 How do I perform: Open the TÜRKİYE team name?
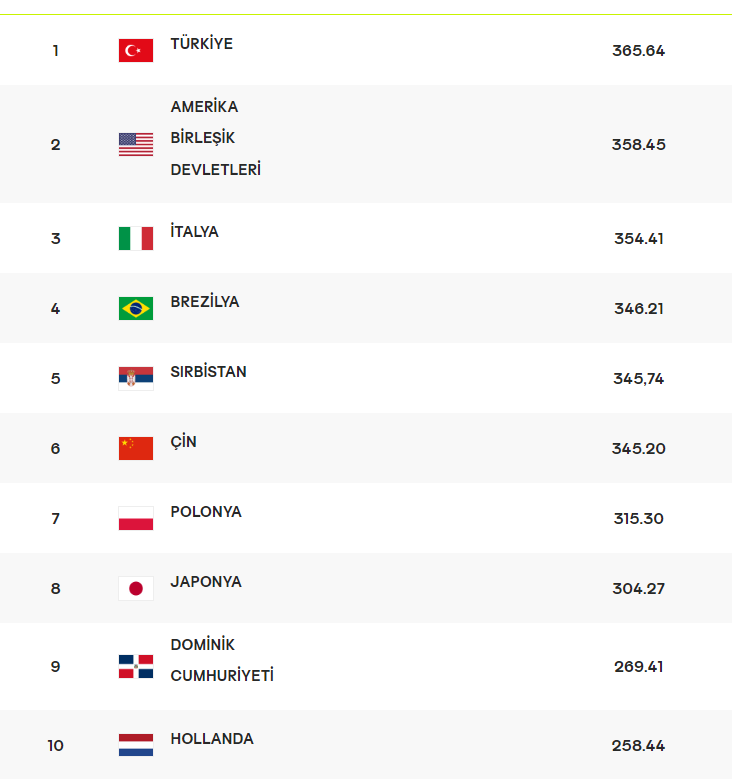click(x=202, y=44)
